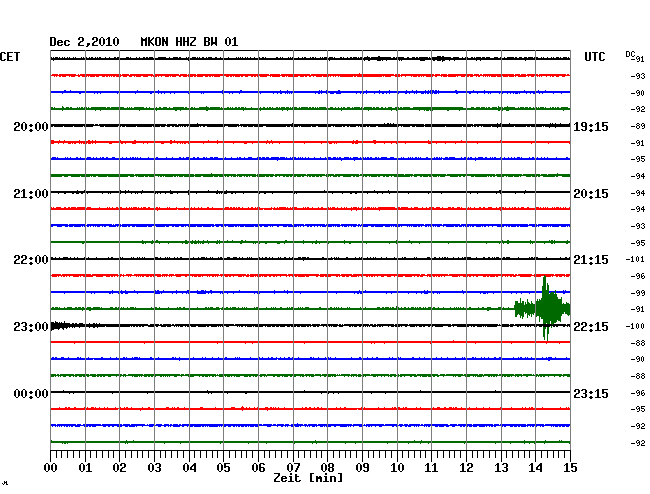650x494 pixels.
Task: Click minute tick label 00
Action: 51,468
